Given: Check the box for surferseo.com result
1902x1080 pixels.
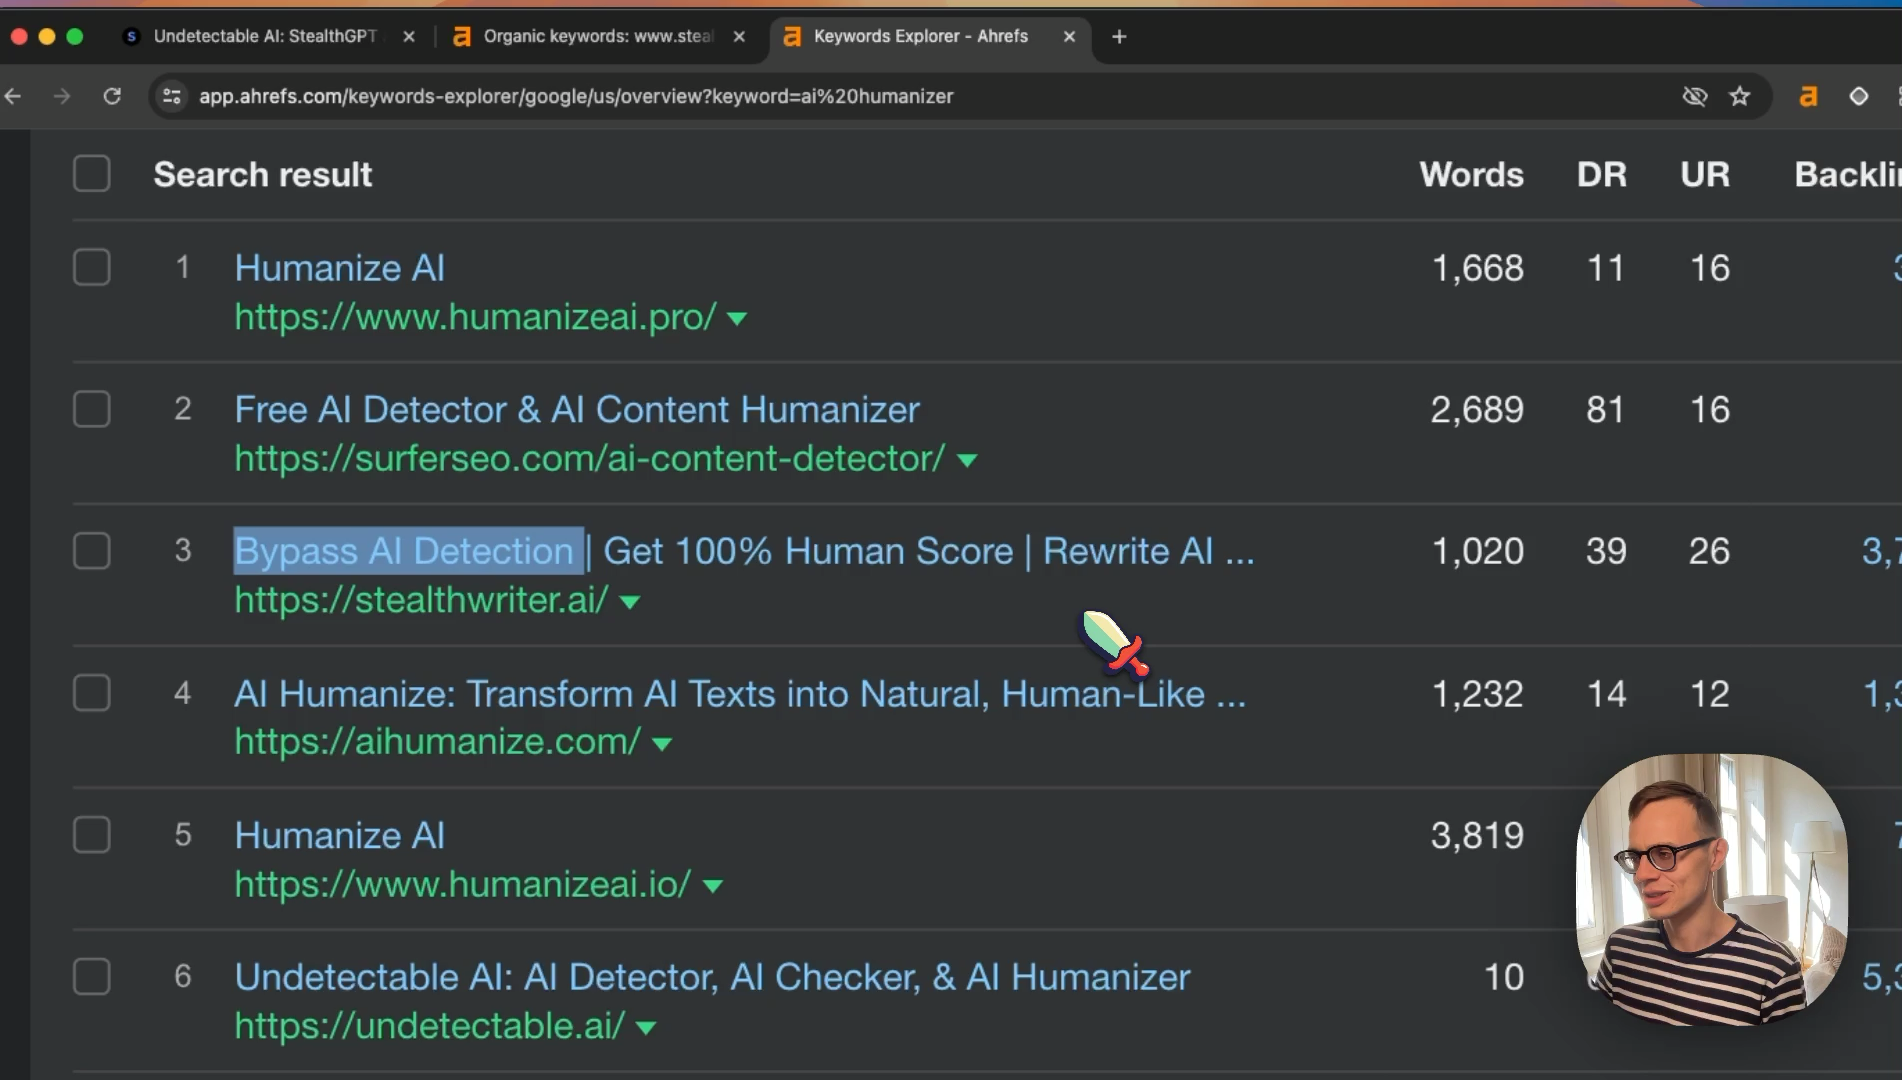Looking at the screenshot, I should (92, 409).
